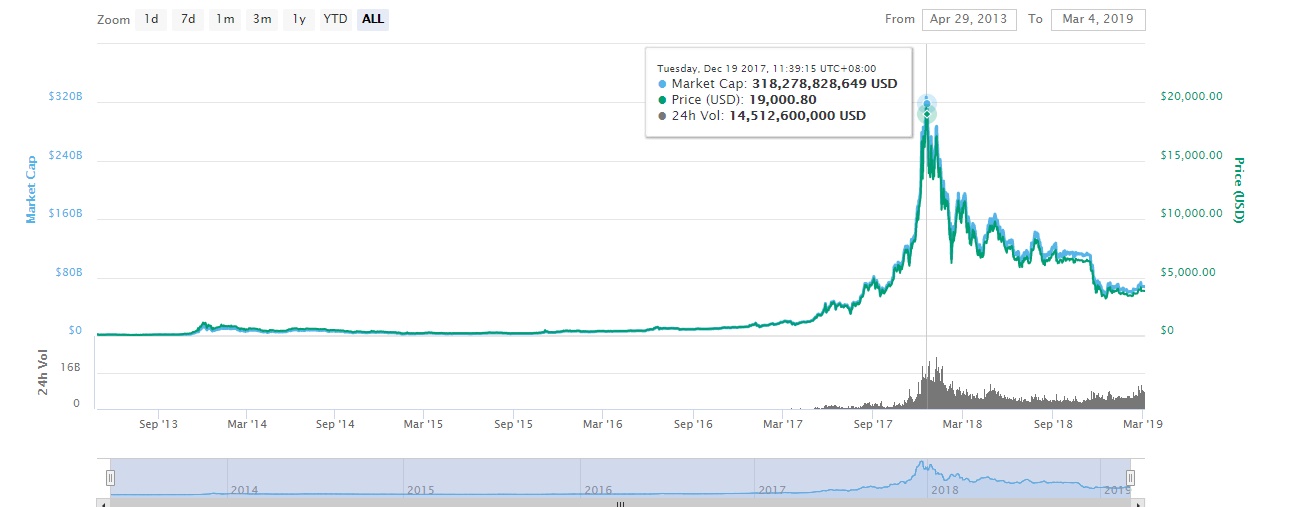Screen dimensions: 1314x507
Task: Click the Zoom label beside the range buttons
Action: coord(113,20)
